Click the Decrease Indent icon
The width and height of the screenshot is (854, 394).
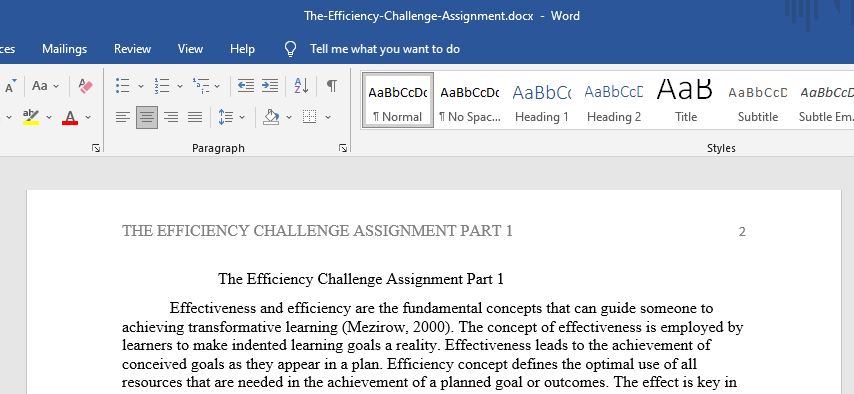pos(246,86)
